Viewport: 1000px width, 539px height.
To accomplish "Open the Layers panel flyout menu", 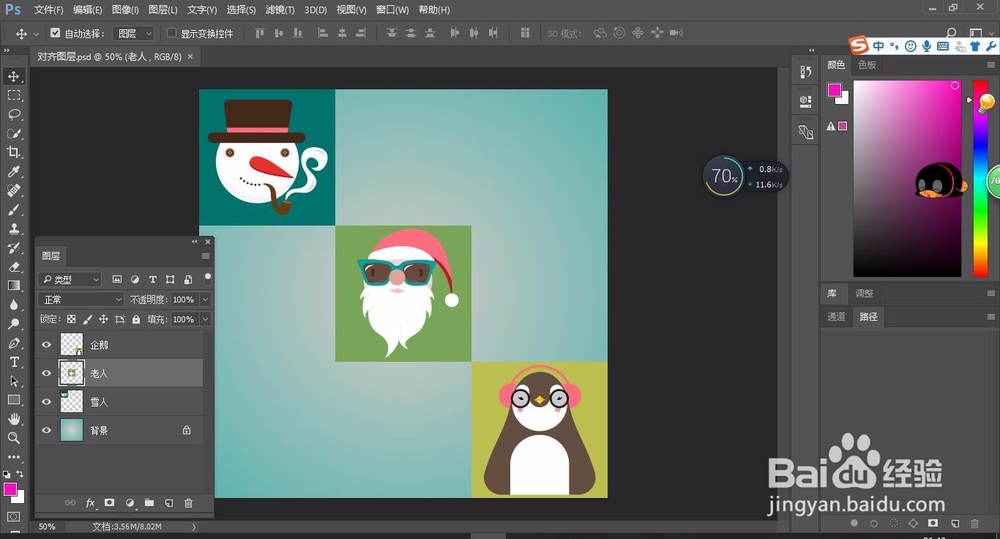I will coord(205,256).
